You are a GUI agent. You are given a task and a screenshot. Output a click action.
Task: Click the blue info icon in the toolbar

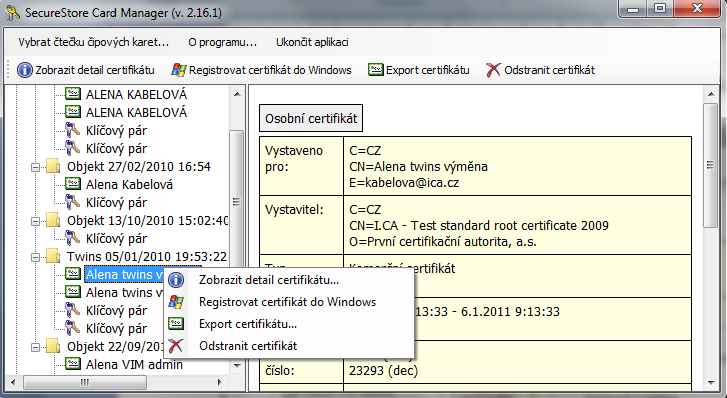[x=25, y=70]
